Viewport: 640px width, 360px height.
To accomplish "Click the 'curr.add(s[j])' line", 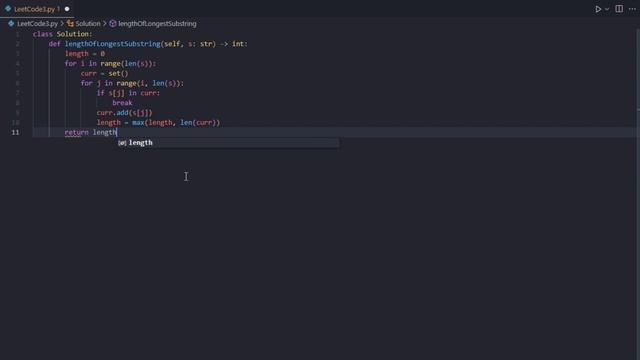I will 124,113.
